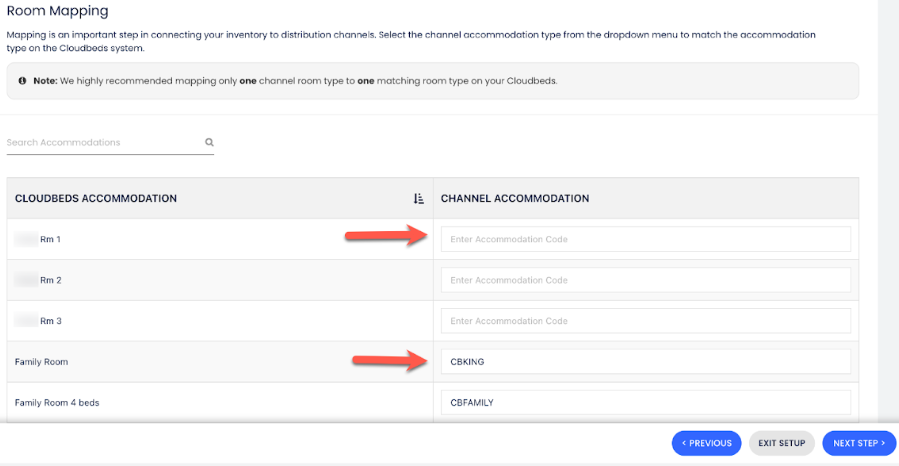Select the Family Room row label

tap(42, 362)
